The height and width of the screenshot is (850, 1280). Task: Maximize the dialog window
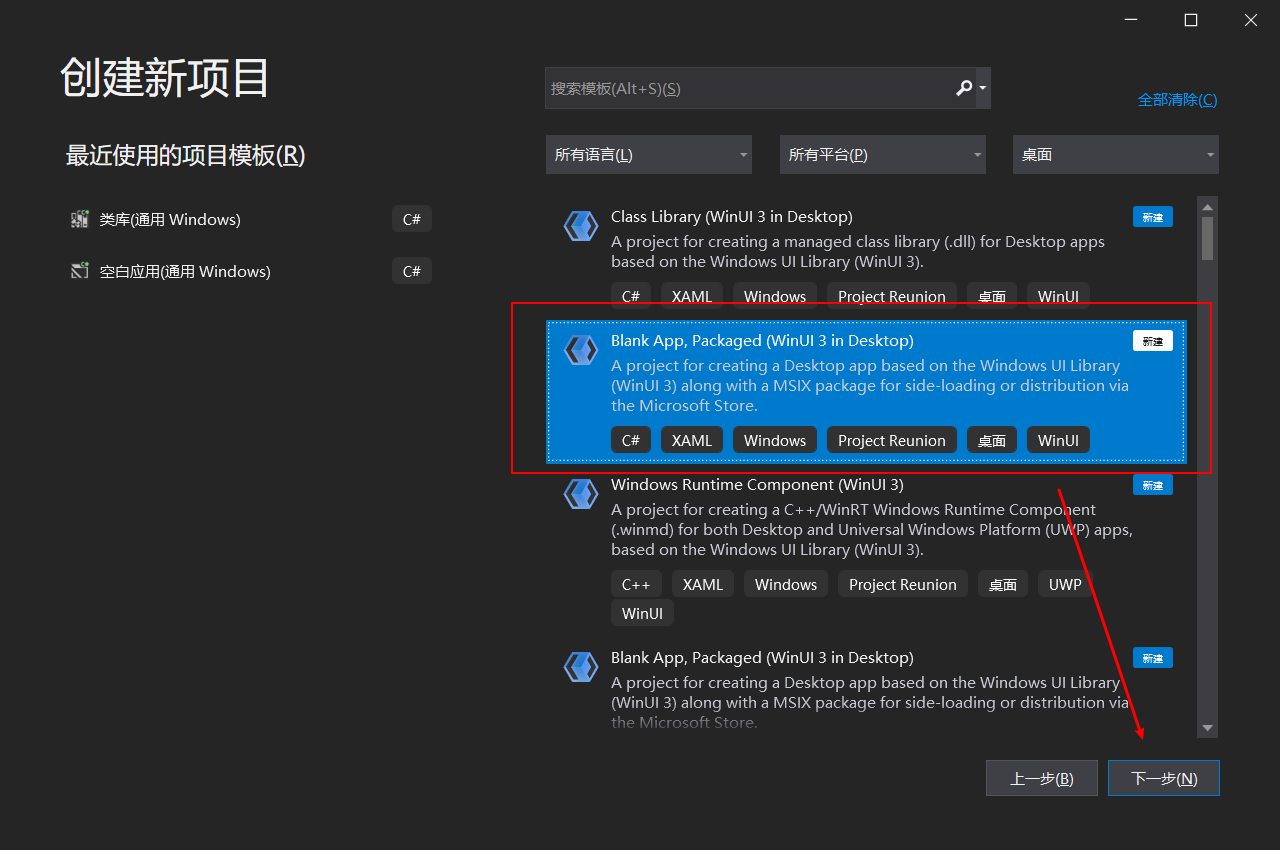click(1191, 20)
